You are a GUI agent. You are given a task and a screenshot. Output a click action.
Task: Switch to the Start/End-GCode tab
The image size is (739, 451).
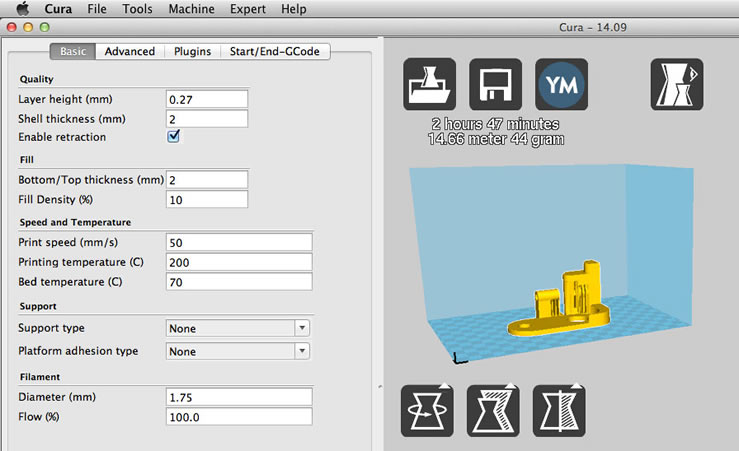click(275, 51)
